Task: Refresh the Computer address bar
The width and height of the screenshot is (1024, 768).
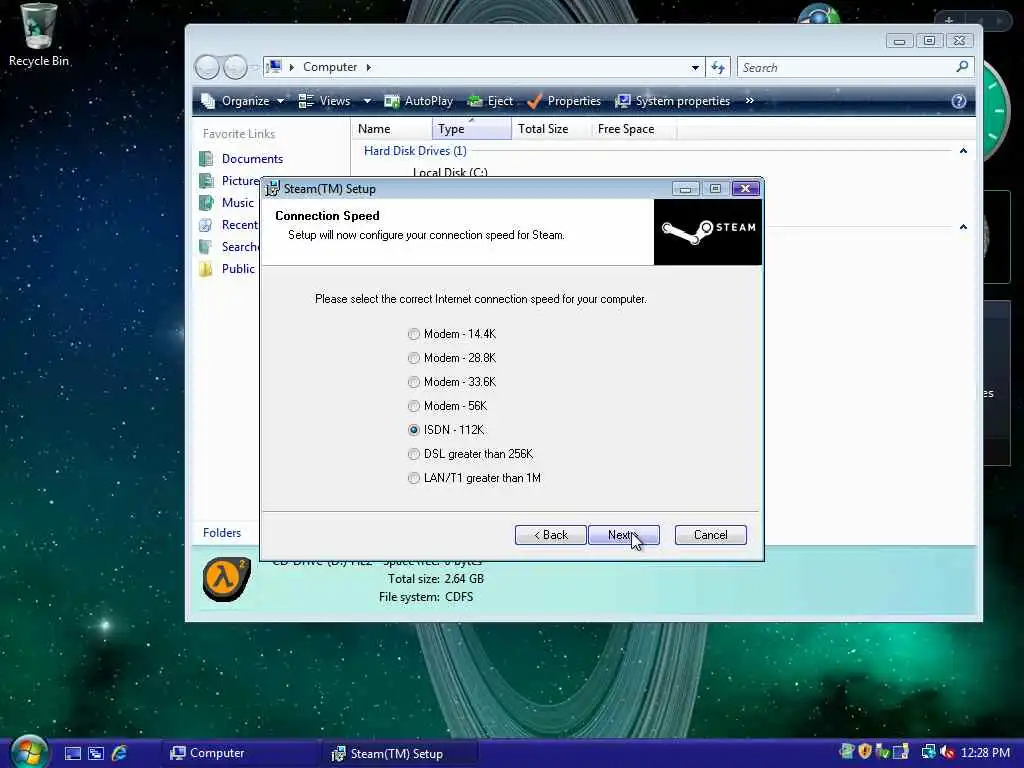Action: point(718,67)
